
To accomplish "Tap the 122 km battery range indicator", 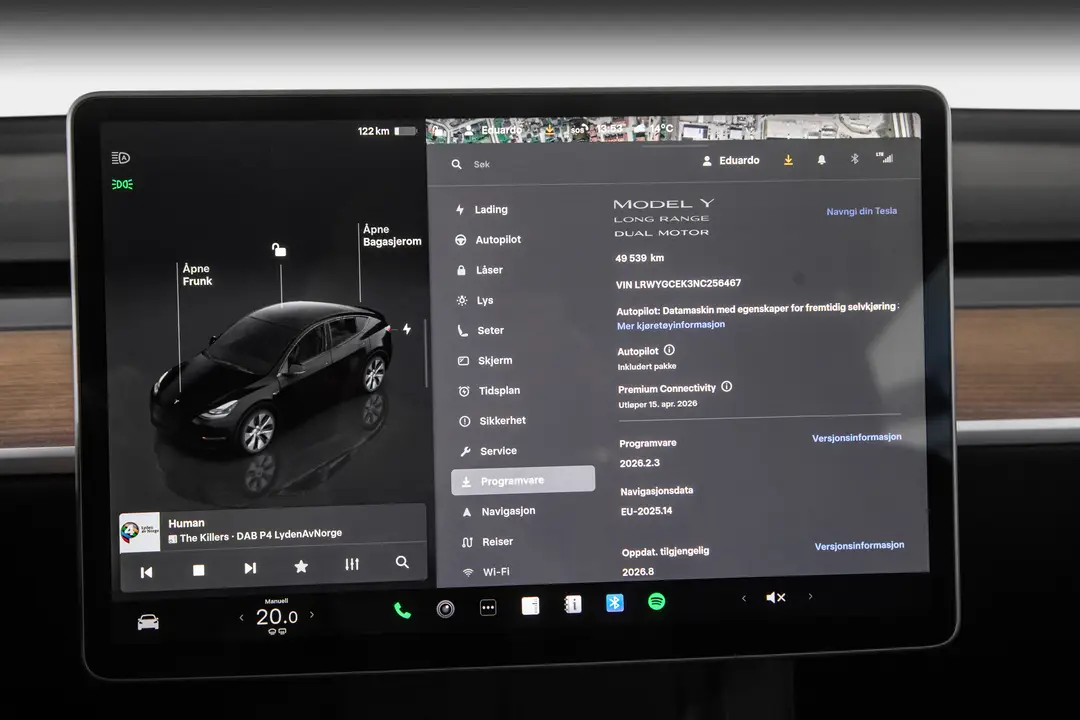I will click(387, 131).
